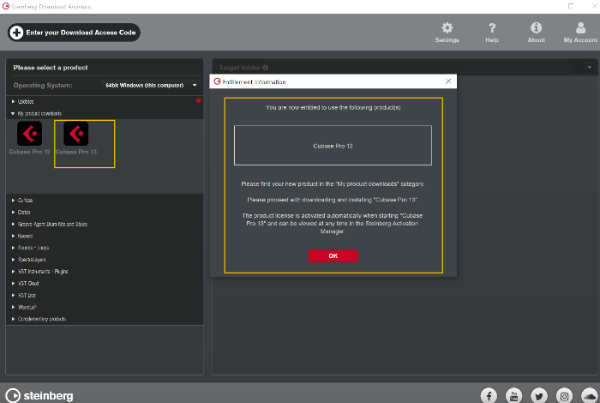Click the "Please select a product" heading
The height and width of the screenshot is (403, 600).
pyautogui.click(x=51, y=67)
